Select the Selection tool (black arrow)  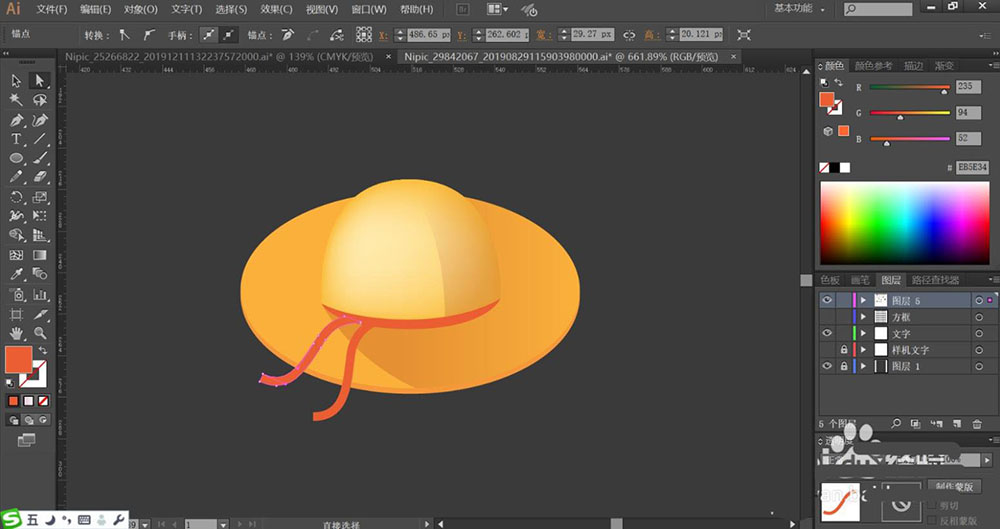[16, 80]
